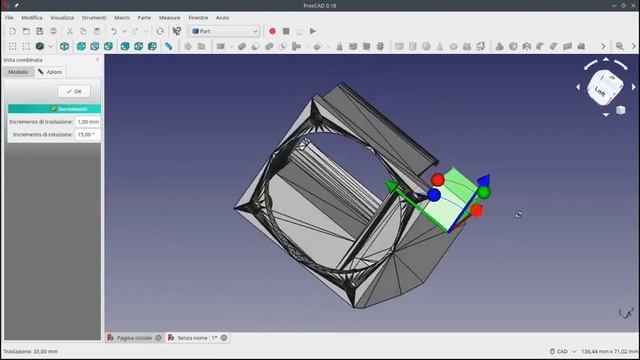This screenshot has height=360, width=640.
Task: Fit all content with the Fit All icon
Action: coord(13,46)
